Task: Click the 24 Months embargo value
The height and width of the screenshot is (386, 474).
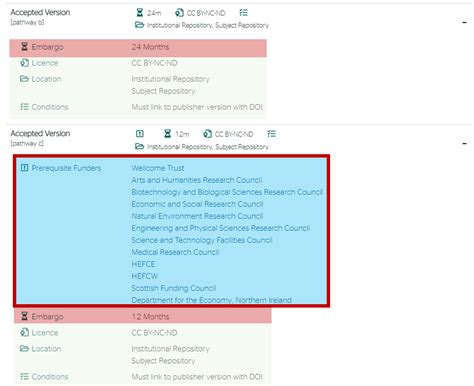Action: (150, 47)
